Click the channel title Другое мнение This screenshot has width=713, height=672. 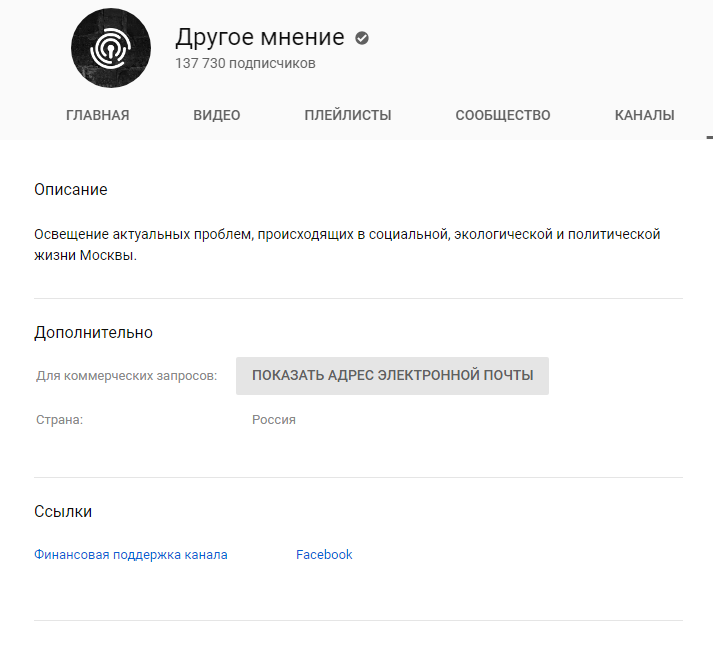pyautogui.click(x=260, y=38)
